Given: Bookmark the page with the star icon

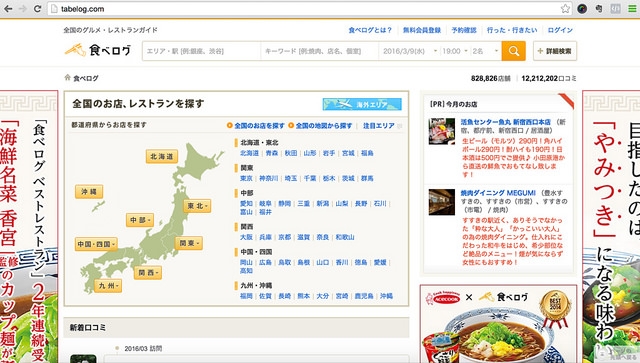Looking at the screenshot, I should [x=565, y=9].
